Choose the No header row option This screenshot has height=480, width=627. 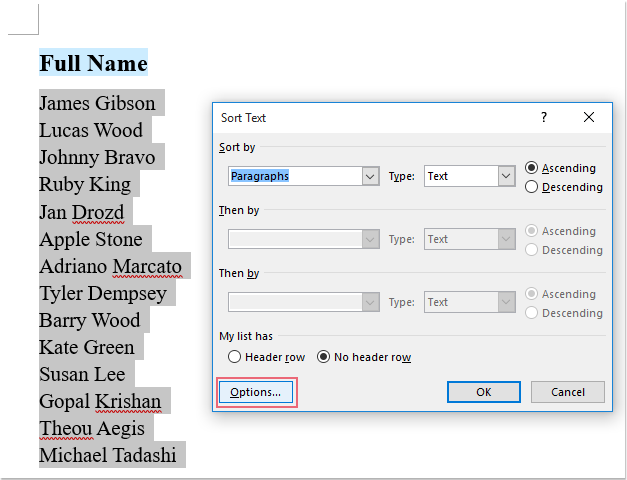tap(324, 357)
